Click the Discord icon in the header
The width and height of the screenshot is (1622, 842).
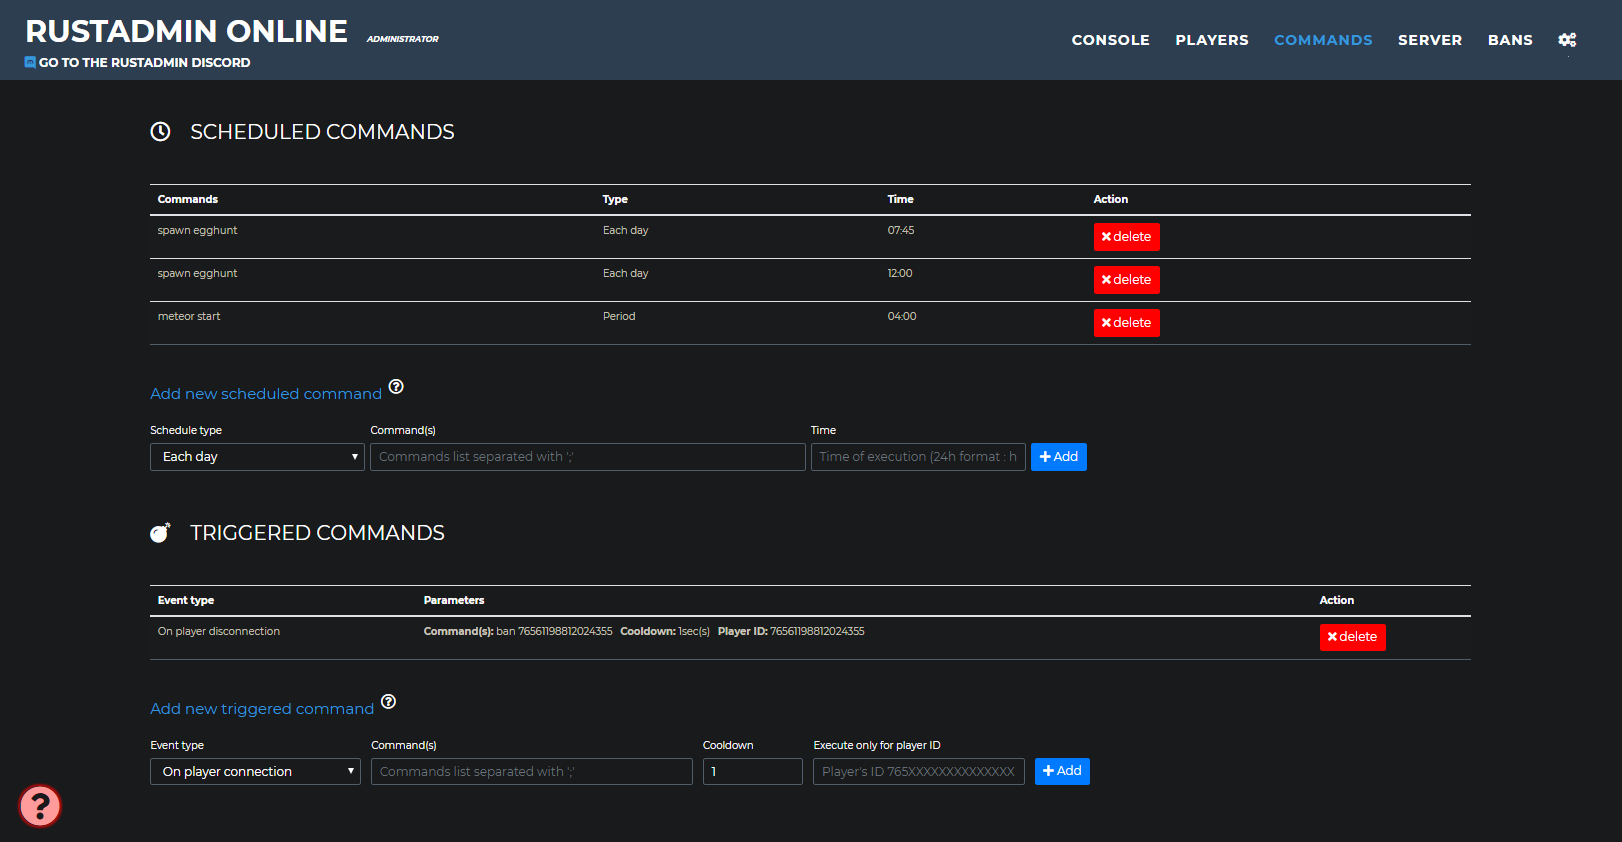pyautogui.click(x=30, y=62)
